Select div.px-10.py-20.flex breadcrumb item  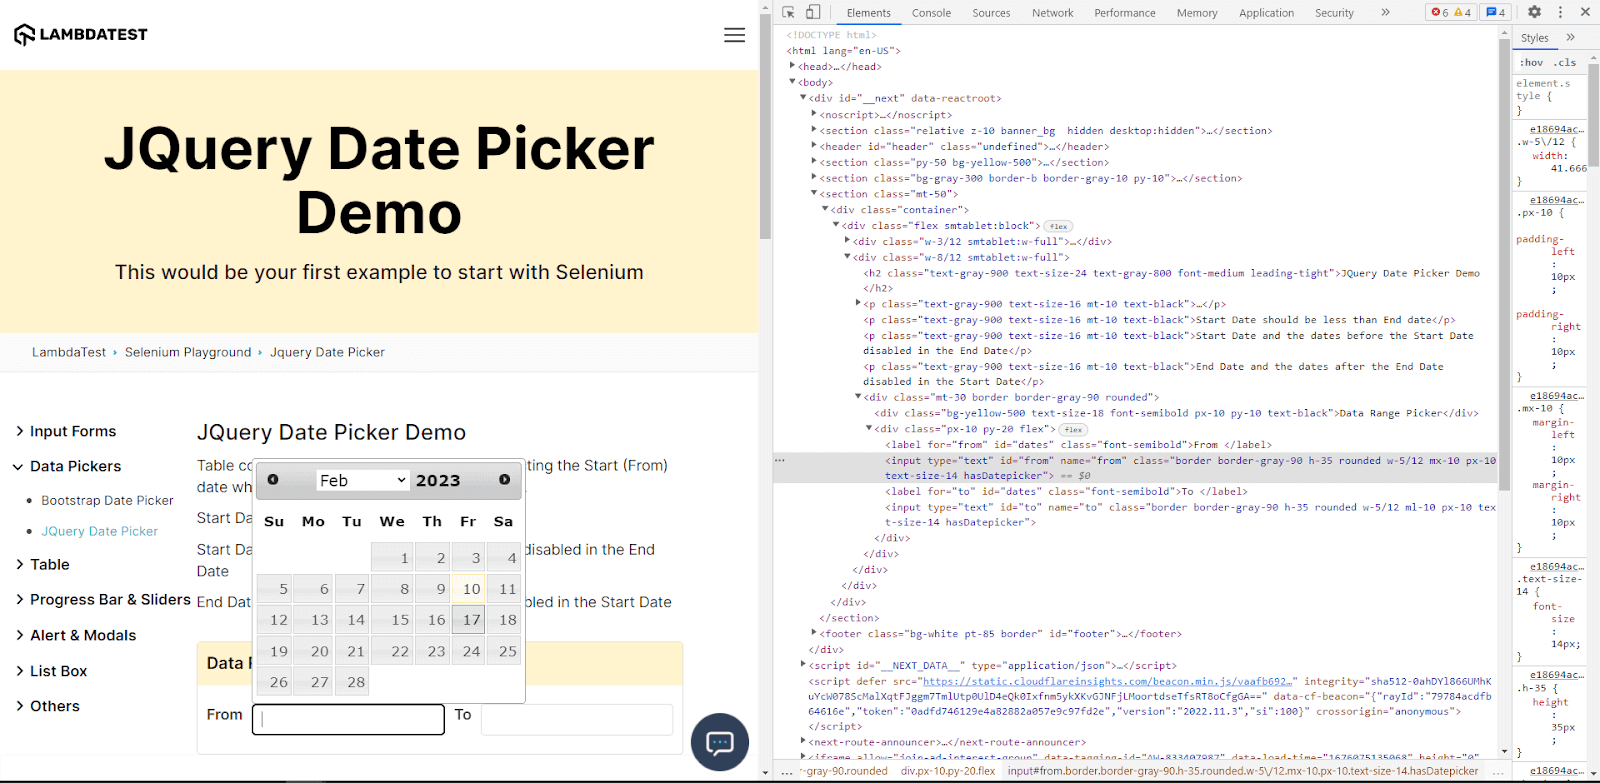[x=948, y=771]
